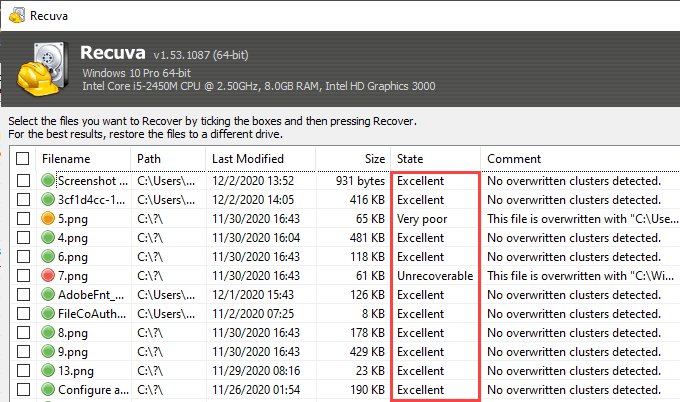The image size is (680, 402).
Task: Click the green status dot of 13.png
Action: click(x=48, y=370)
